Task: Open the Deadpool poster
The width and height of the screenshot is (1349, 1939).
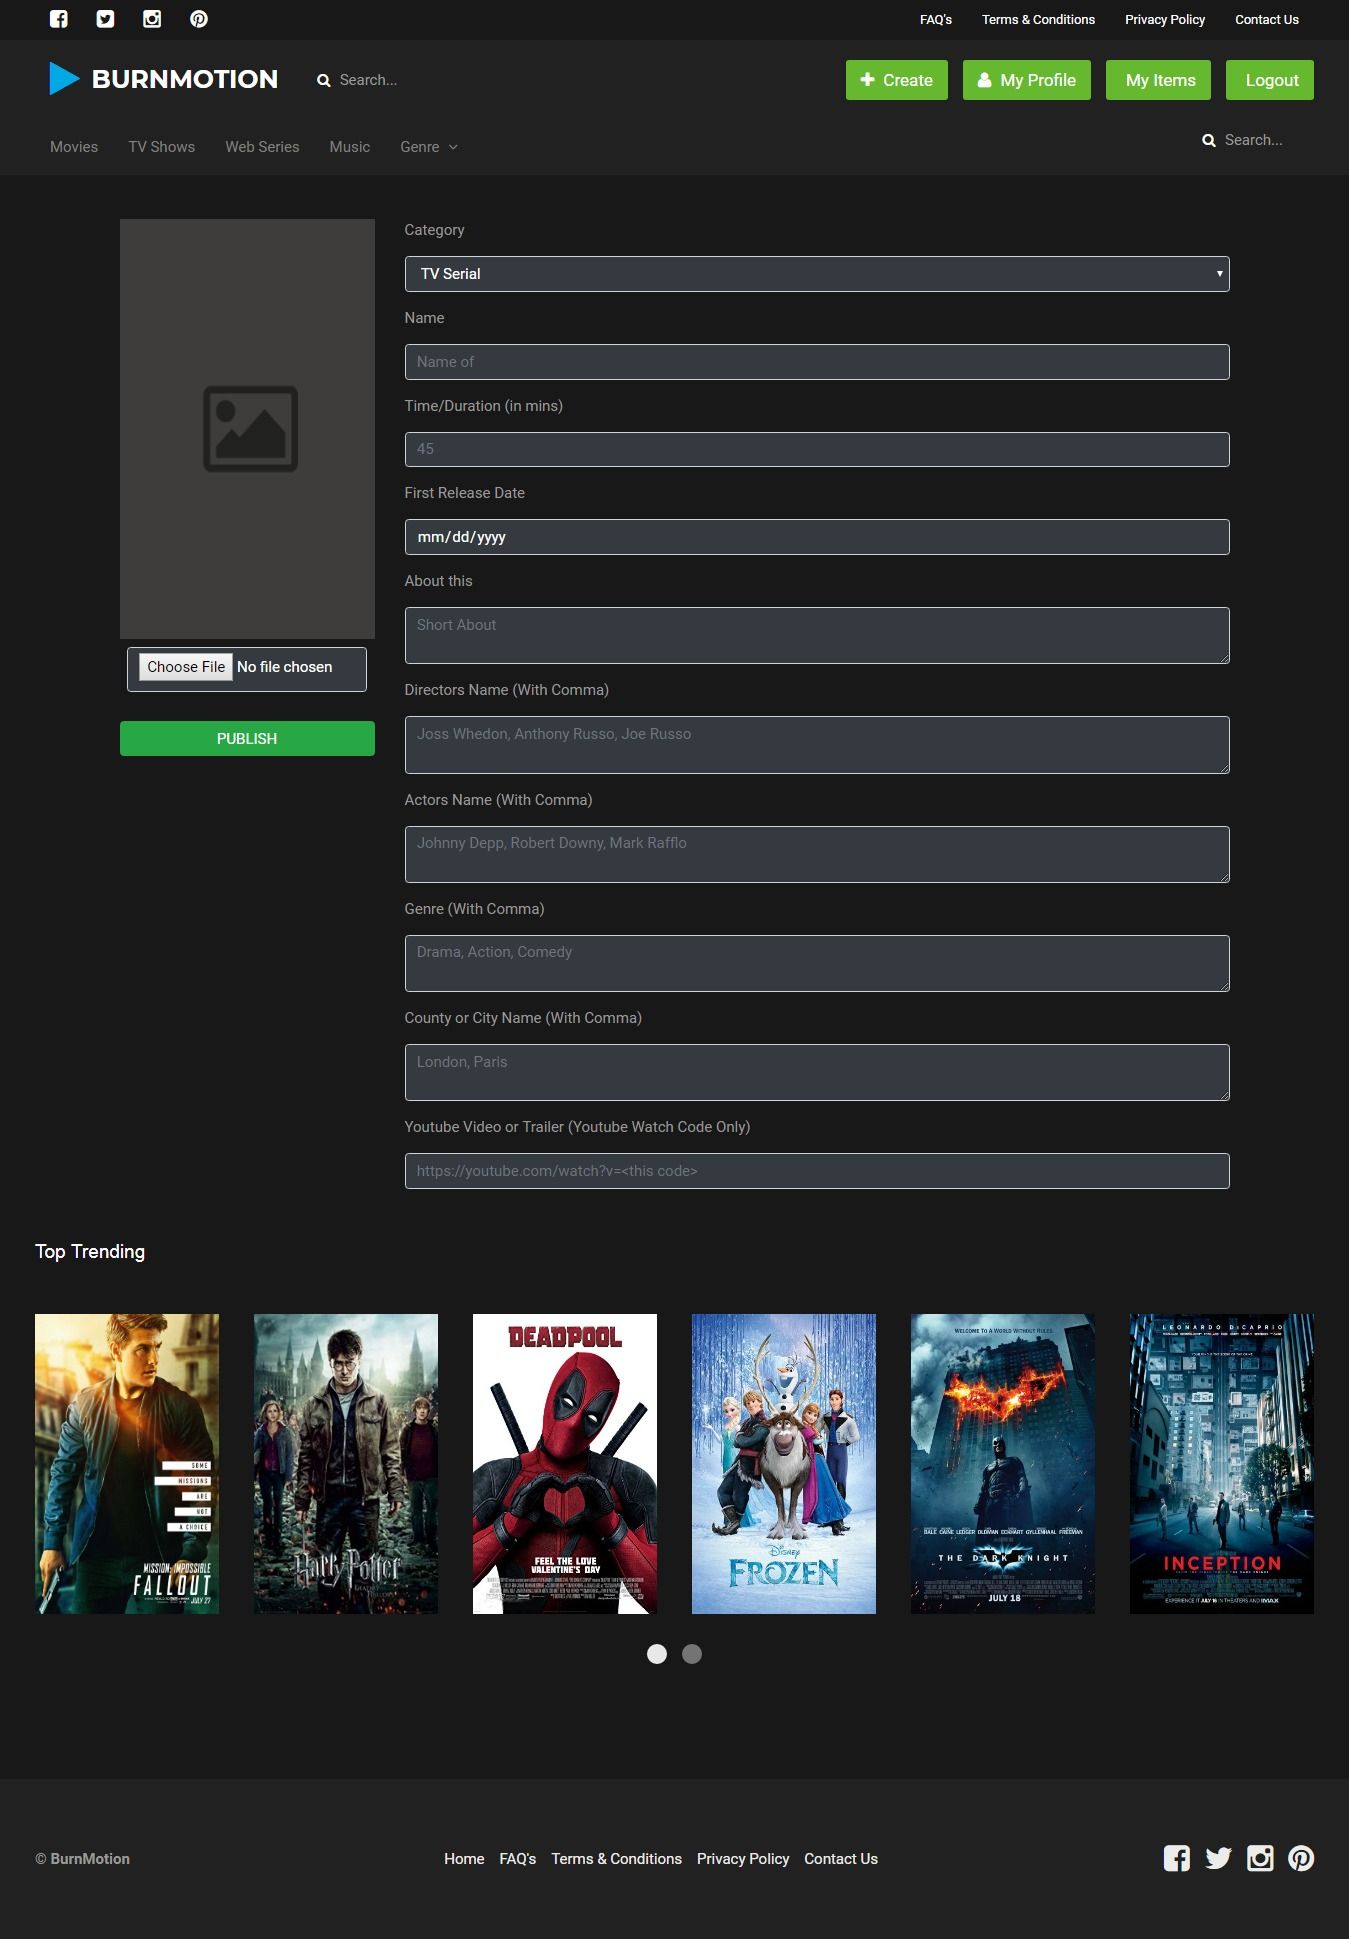Action: 565,1464
